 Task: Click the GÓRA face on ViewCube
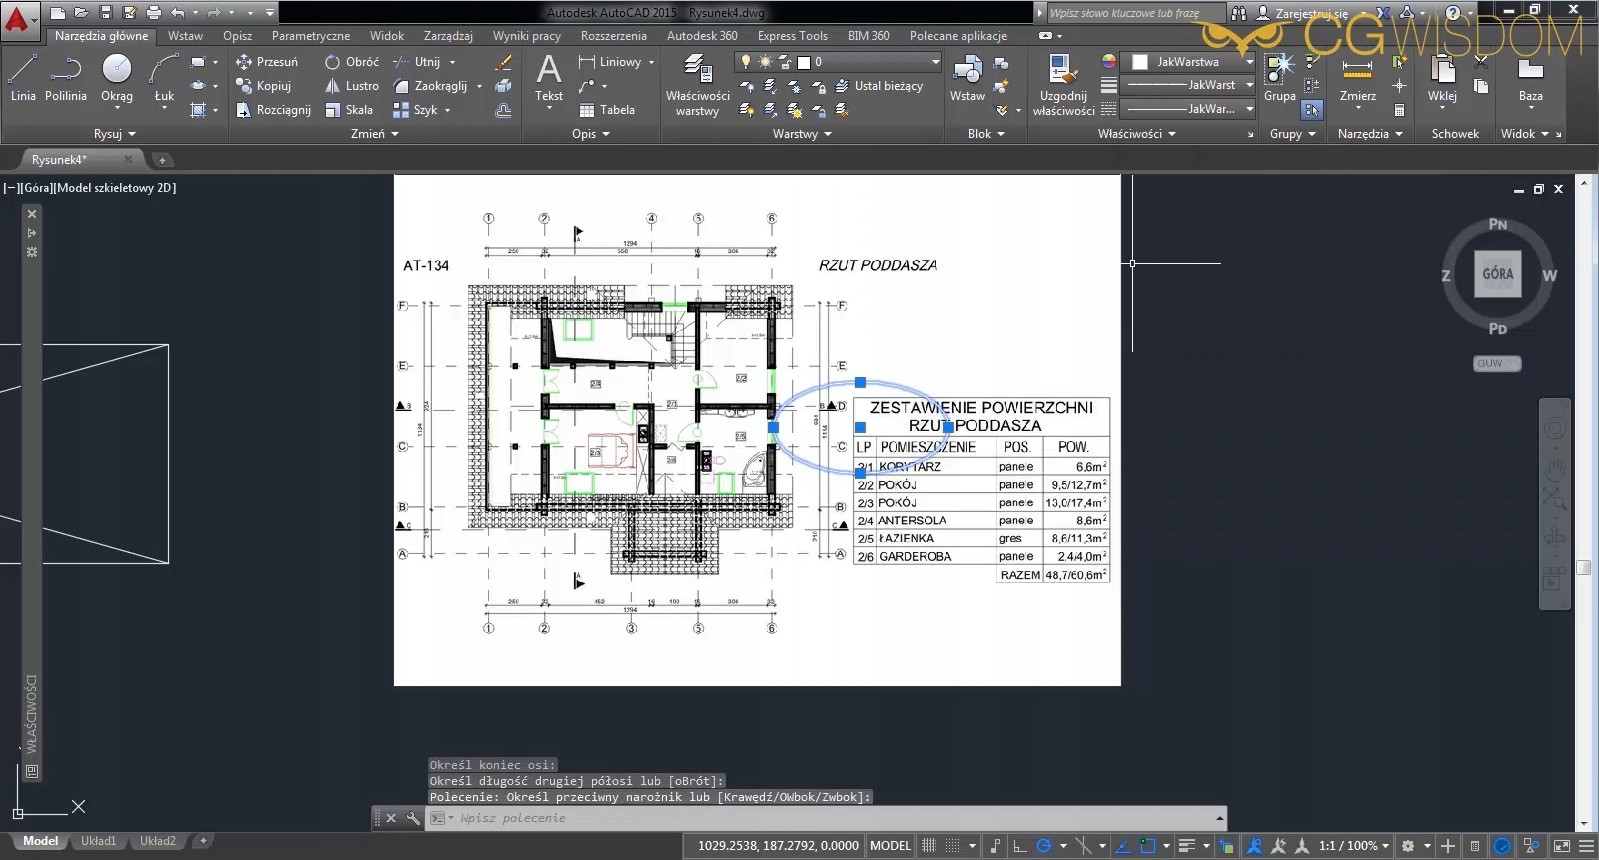click(1497, 274)
